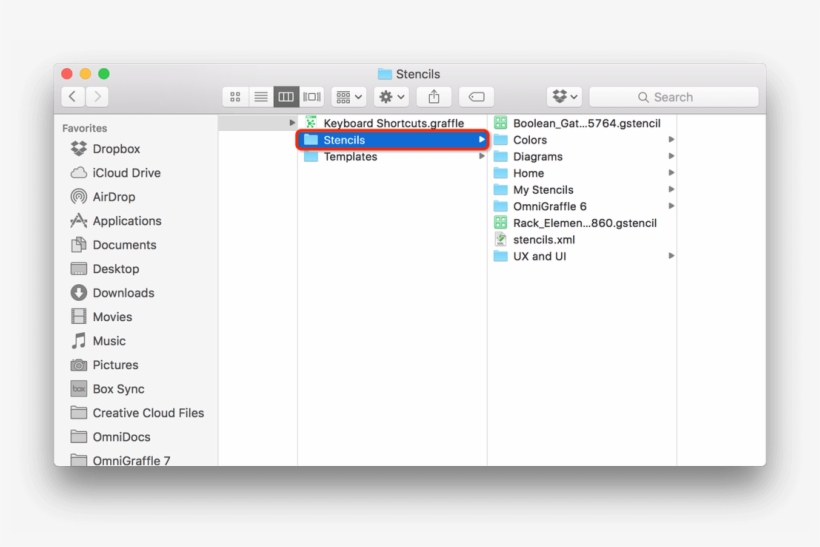This screenshot has height=547, width=820.
Task: Select Rack_Elemen...860.gstencil file
Action: pyautogui.click(x=582, y=223)
